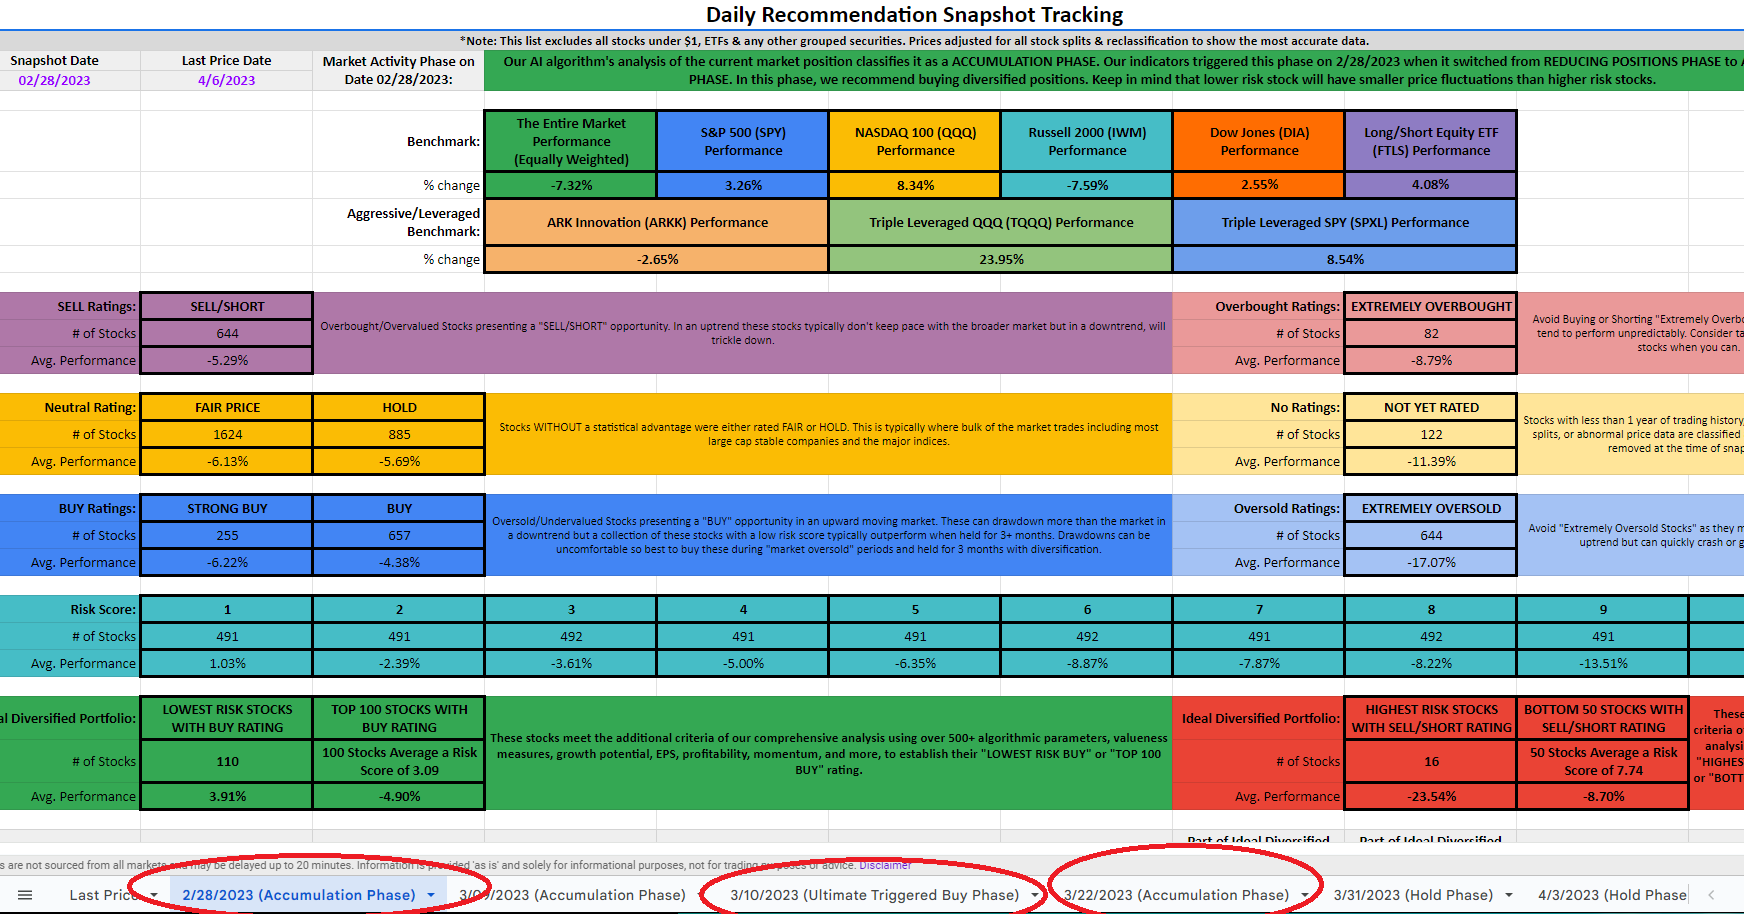Viewport: 1744px width, 914px height.
Task: Select the 885 hold stocks count cell
Action: (x=399, y=435)
